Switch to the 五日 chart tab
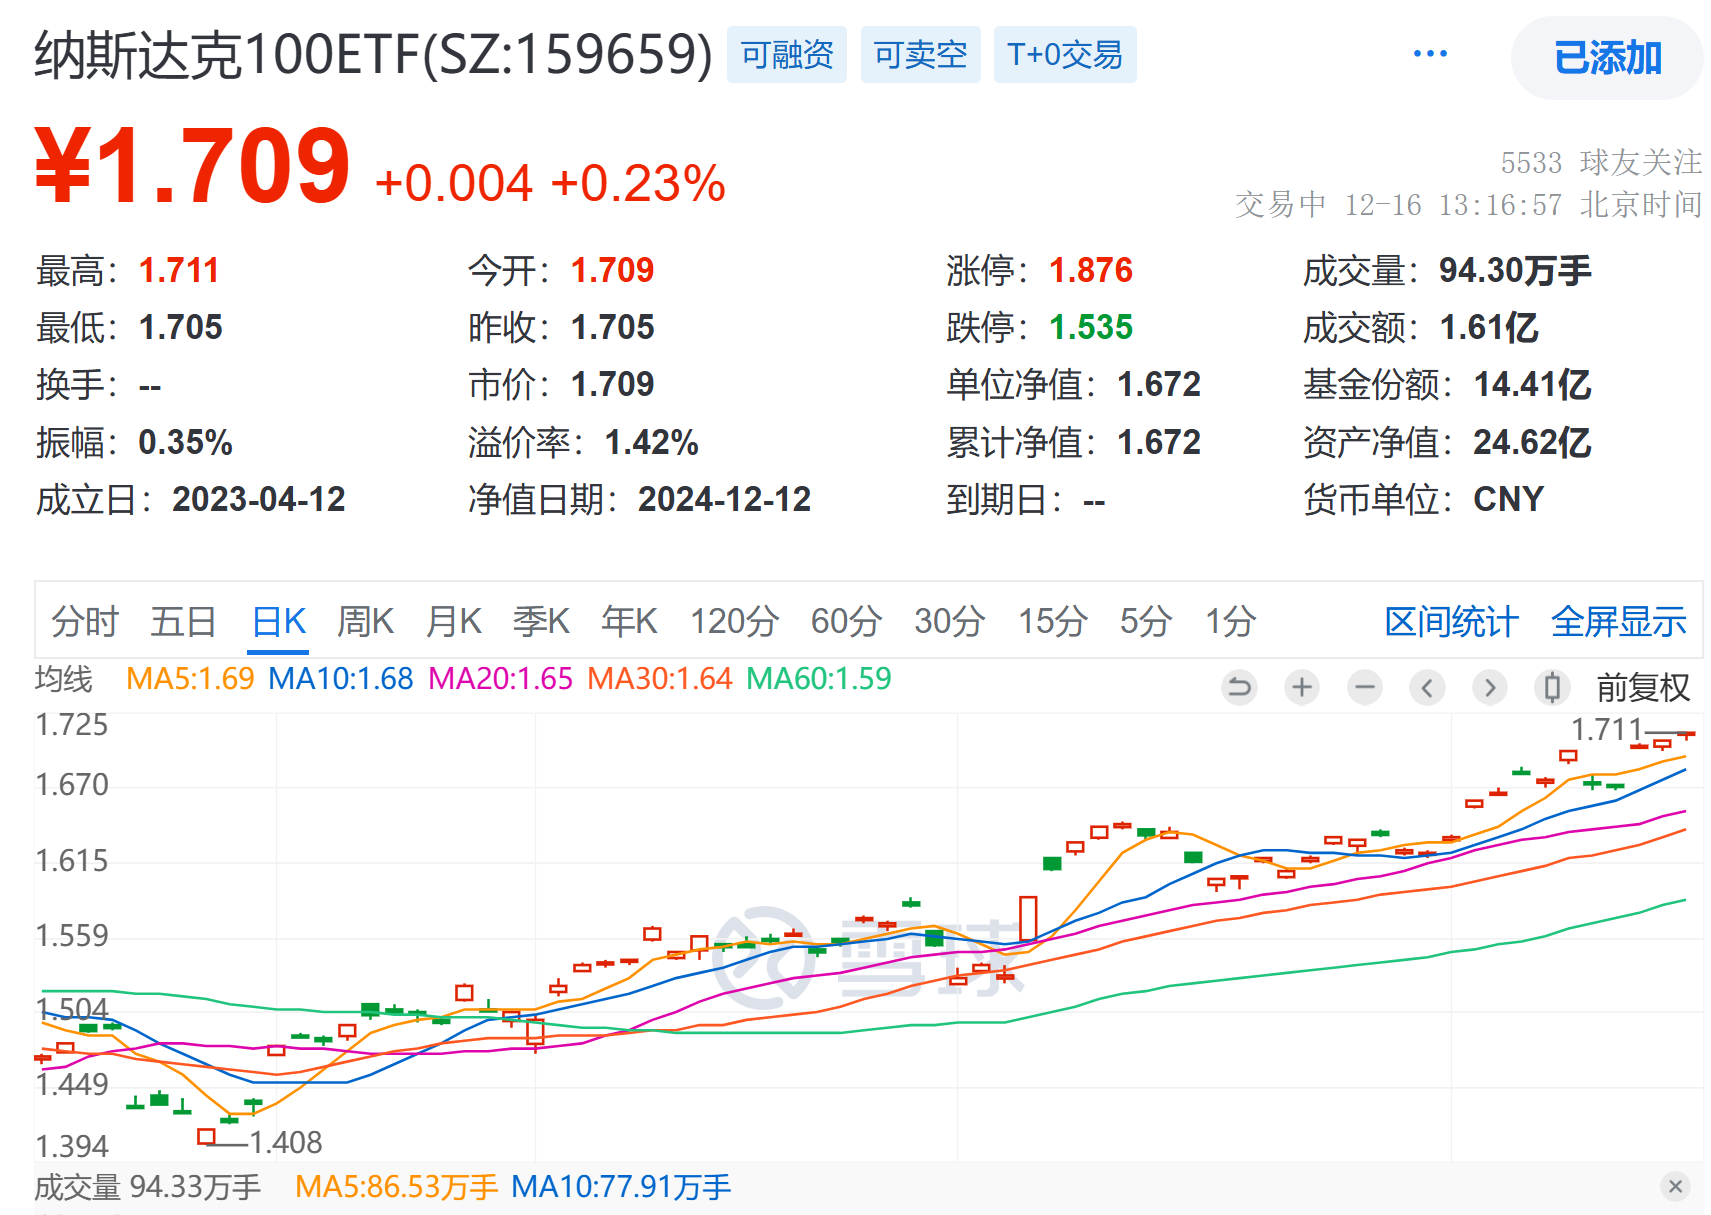Viewport: 1711px width, 1215px height. click(x=183, y=621)
